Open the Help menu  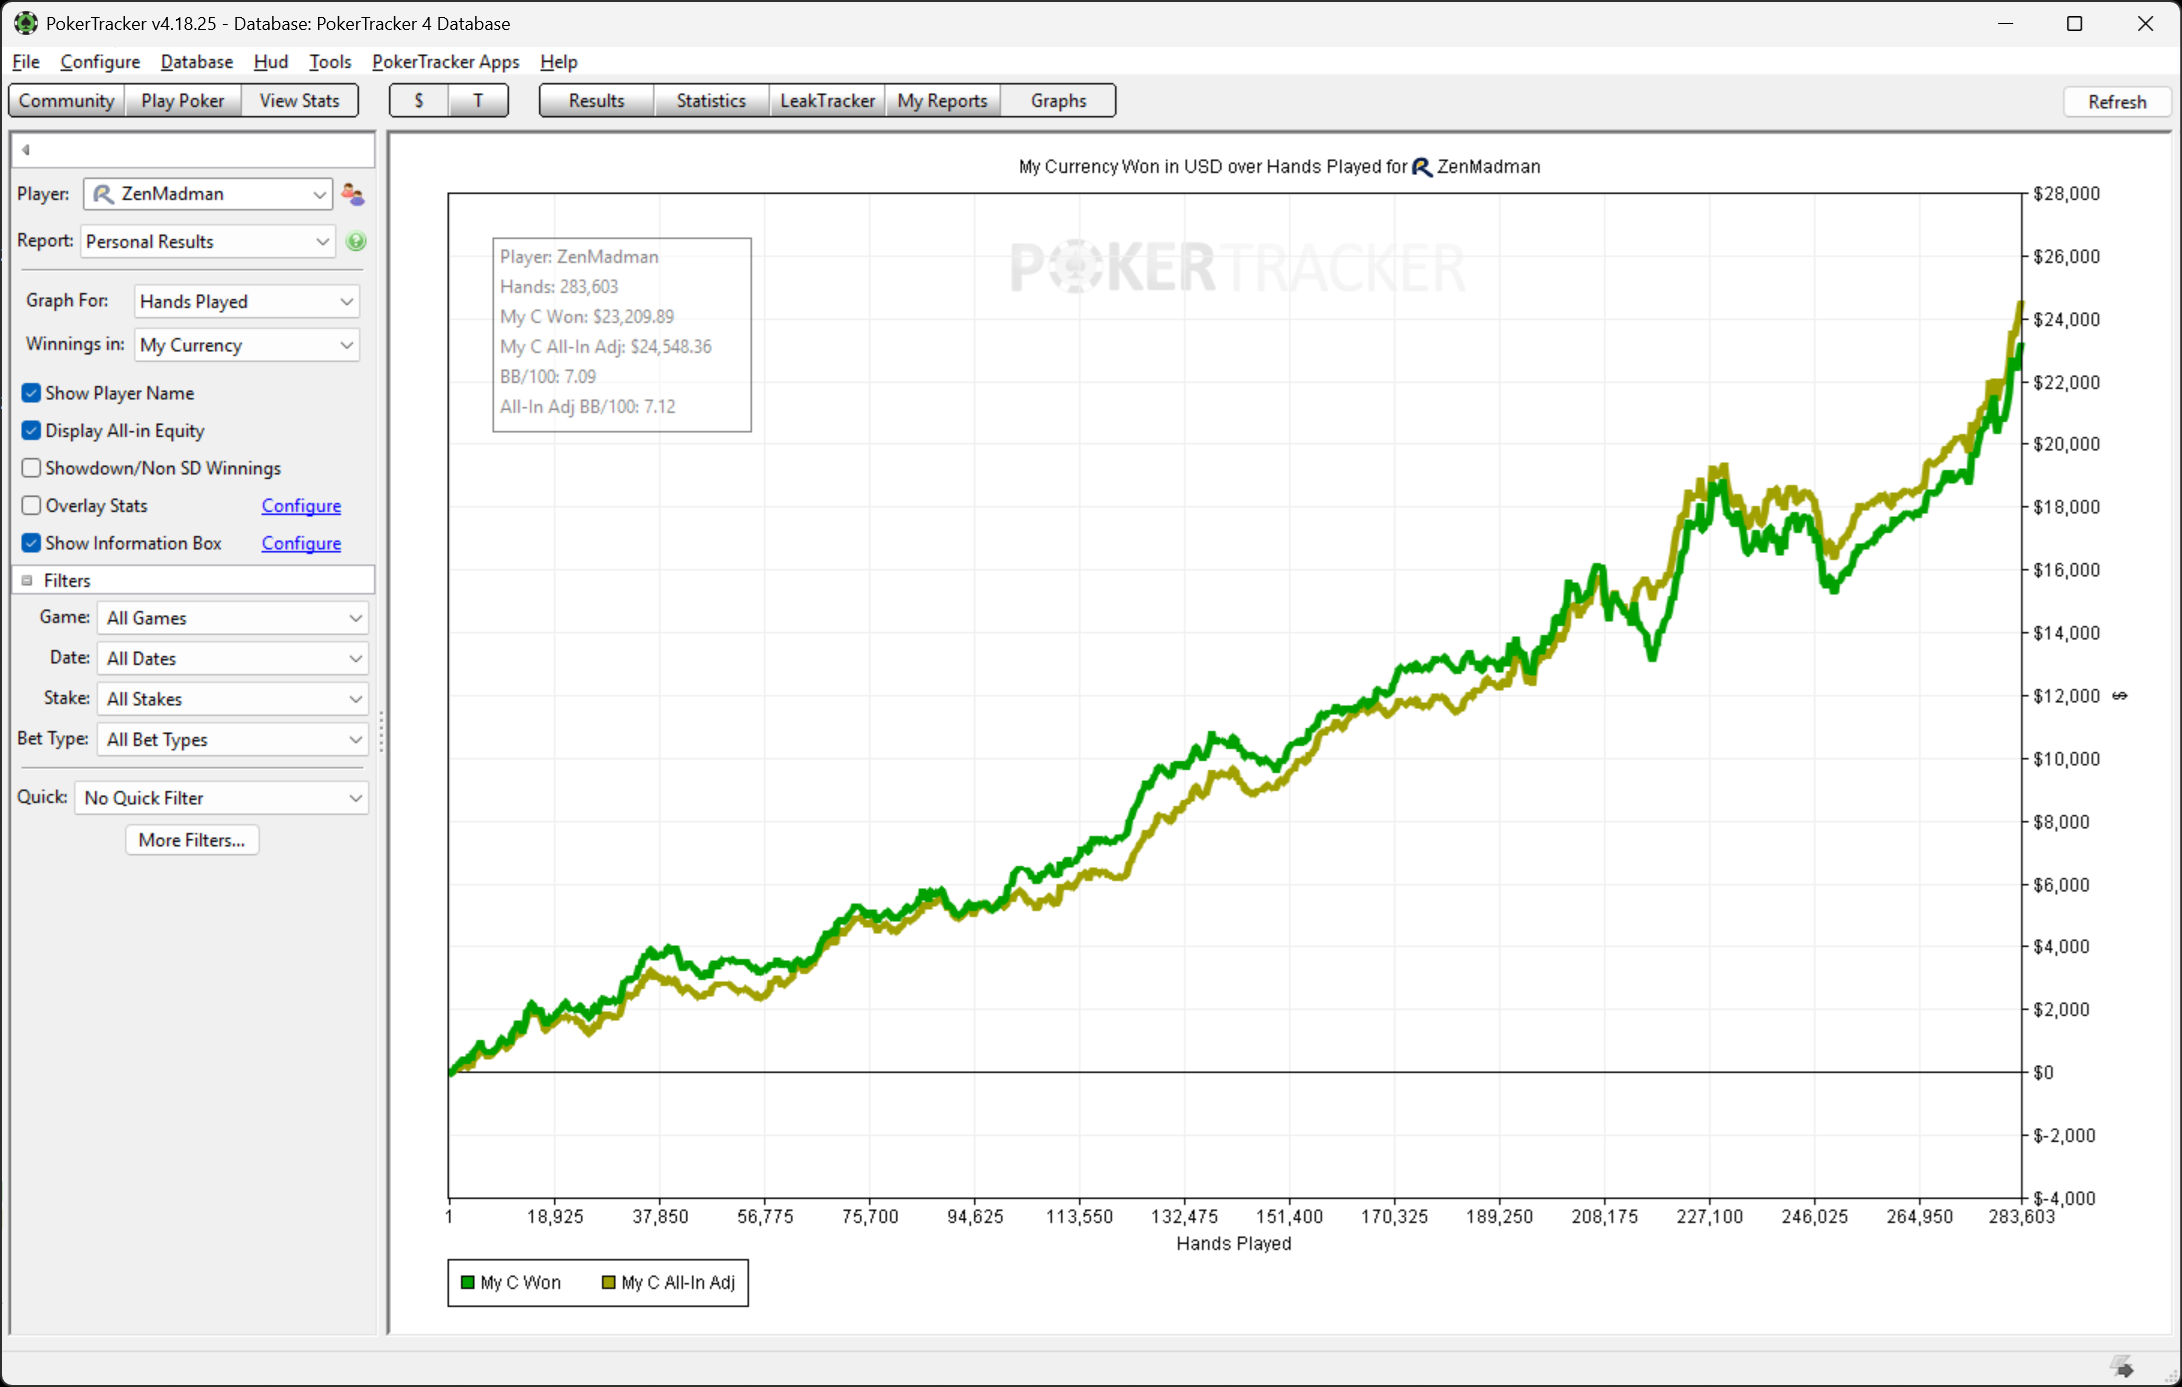559,62
